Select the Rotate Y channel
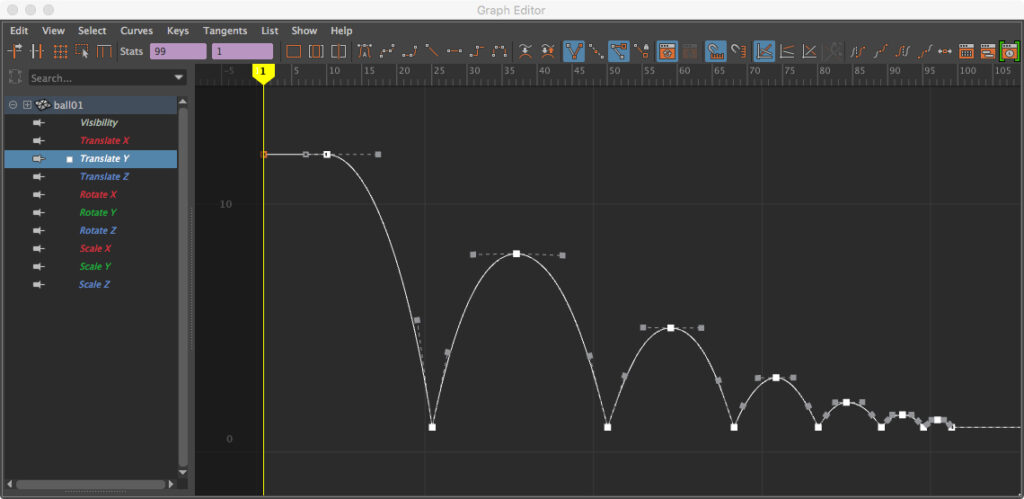The image size is (1024, 499). [x=98, y=213]
